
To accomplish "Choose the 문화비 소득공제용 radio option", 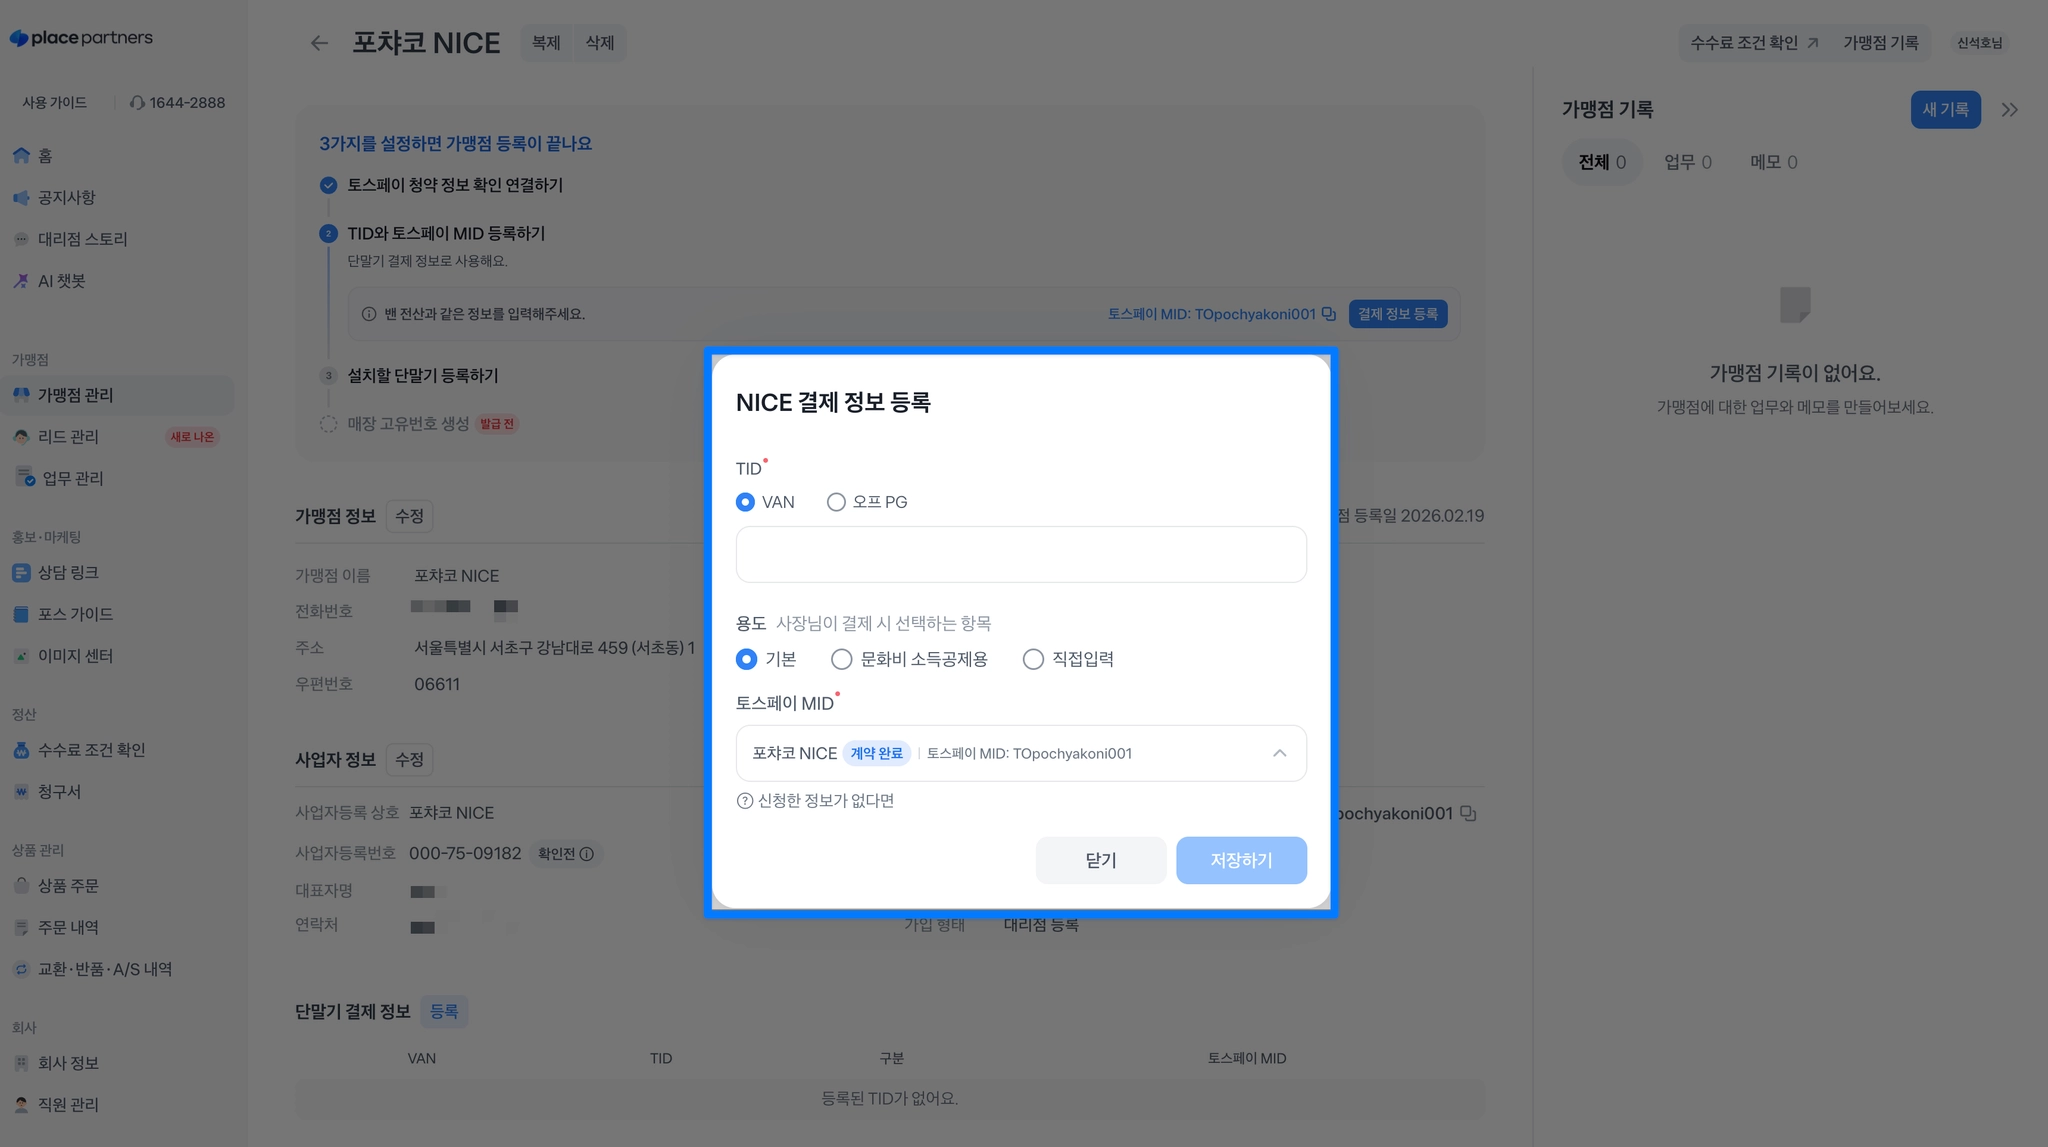I will coord(842,659).
